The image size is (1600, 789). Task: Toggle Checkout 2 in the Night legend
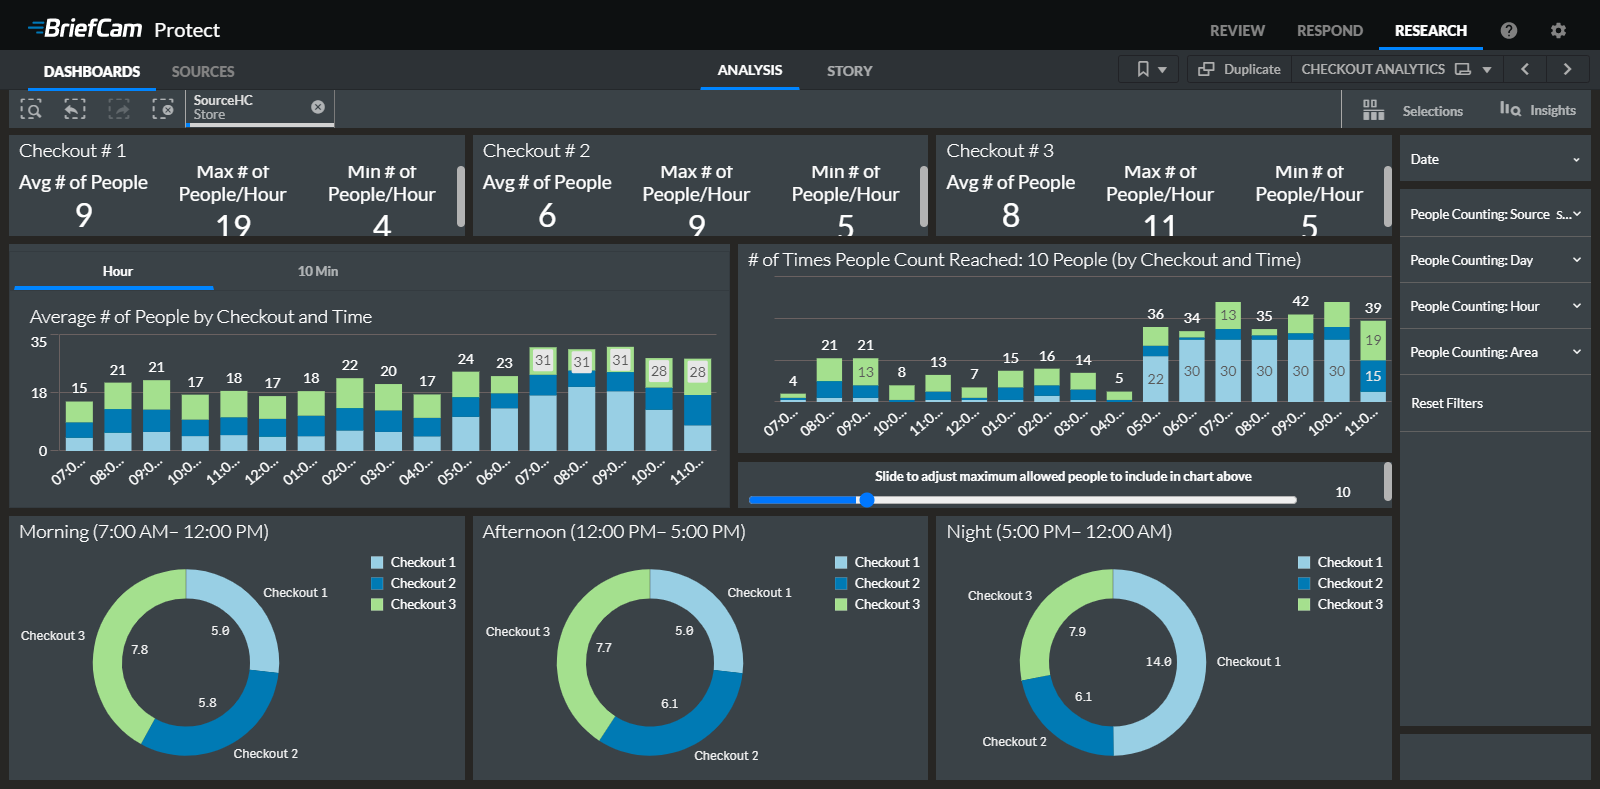pyautogui.click(x=1340, y=583)
